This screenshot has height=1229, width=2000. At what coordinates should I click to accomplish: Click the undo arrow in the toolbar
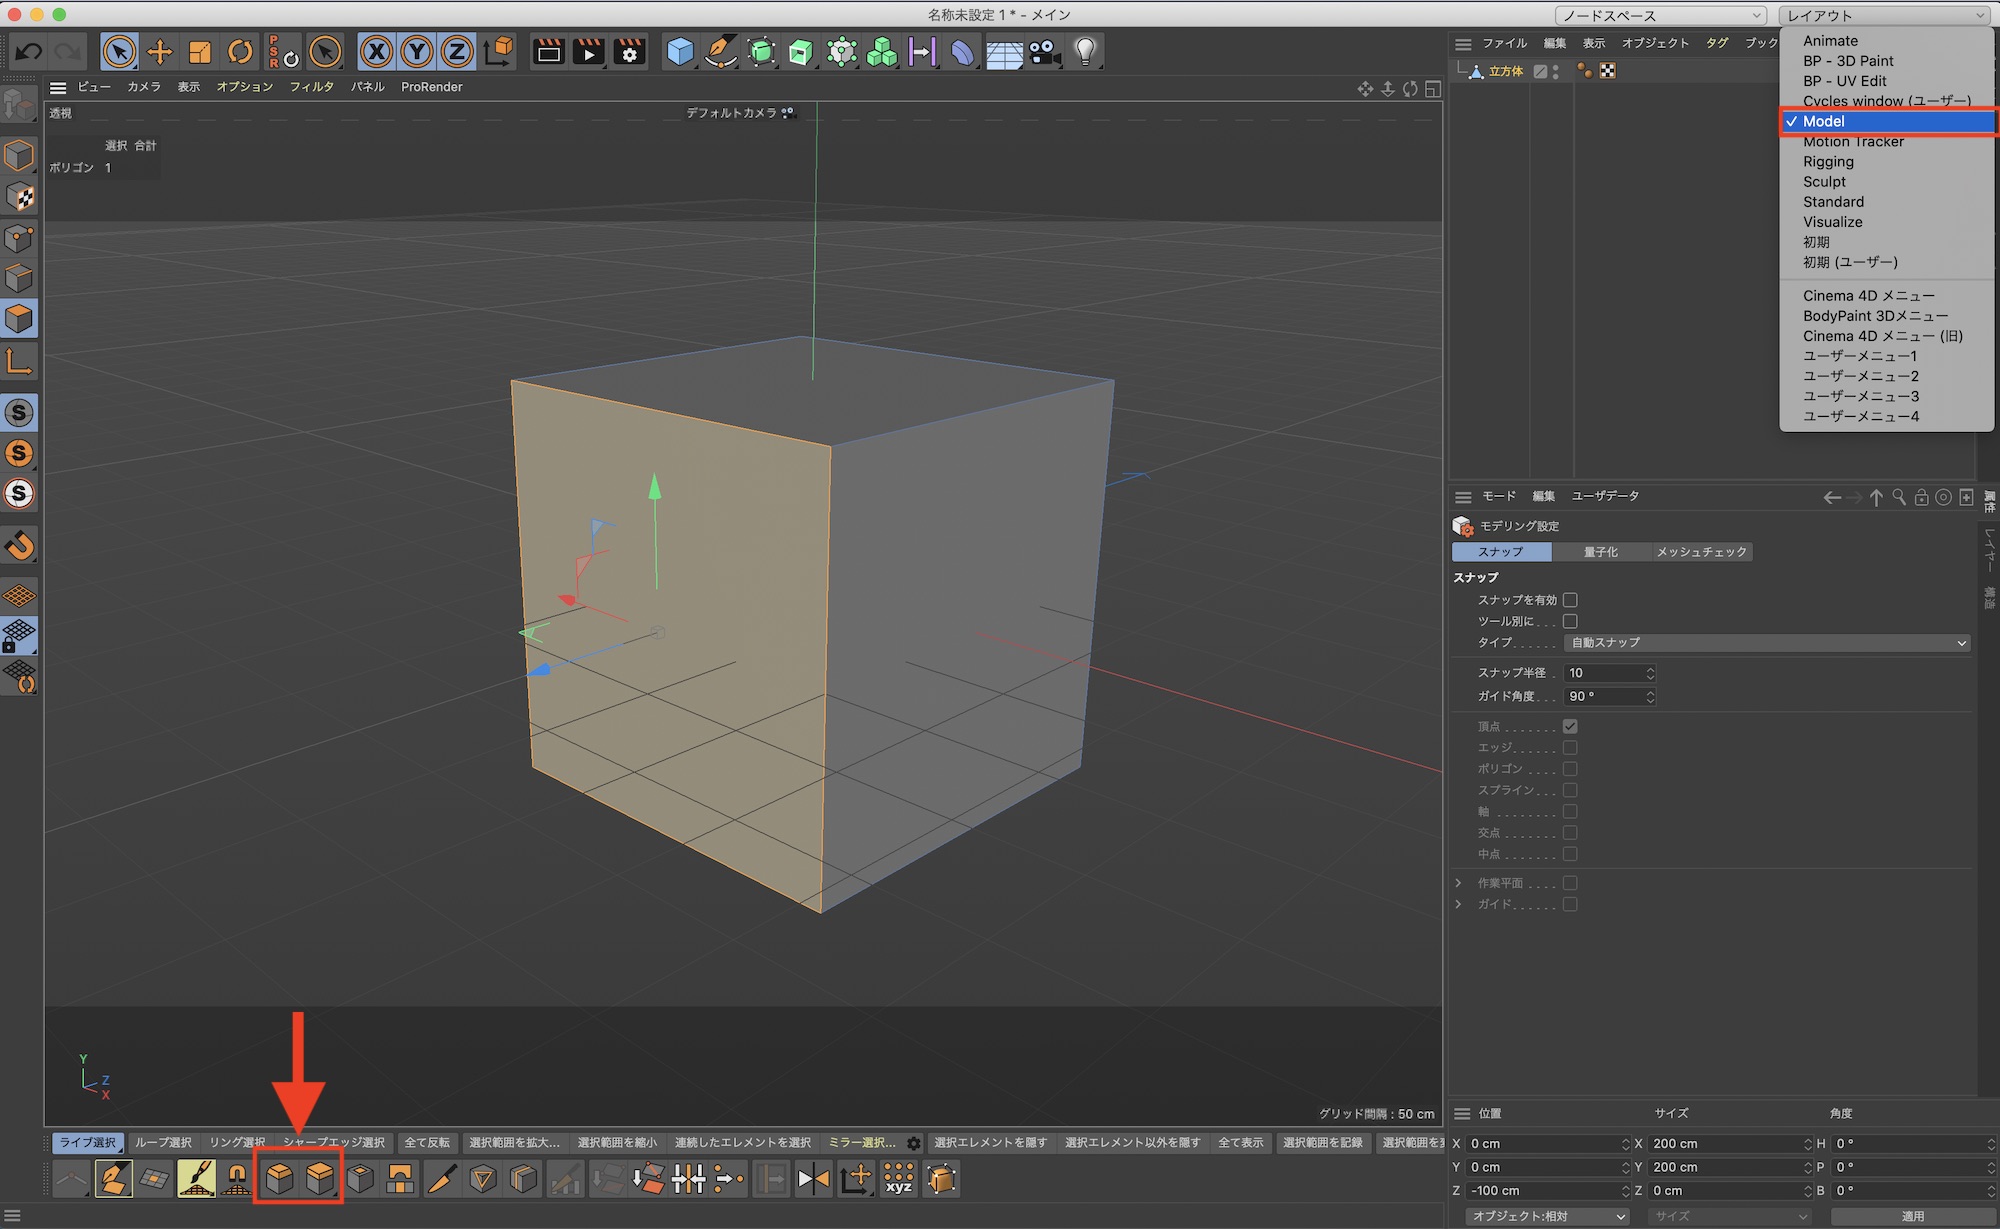28,52
